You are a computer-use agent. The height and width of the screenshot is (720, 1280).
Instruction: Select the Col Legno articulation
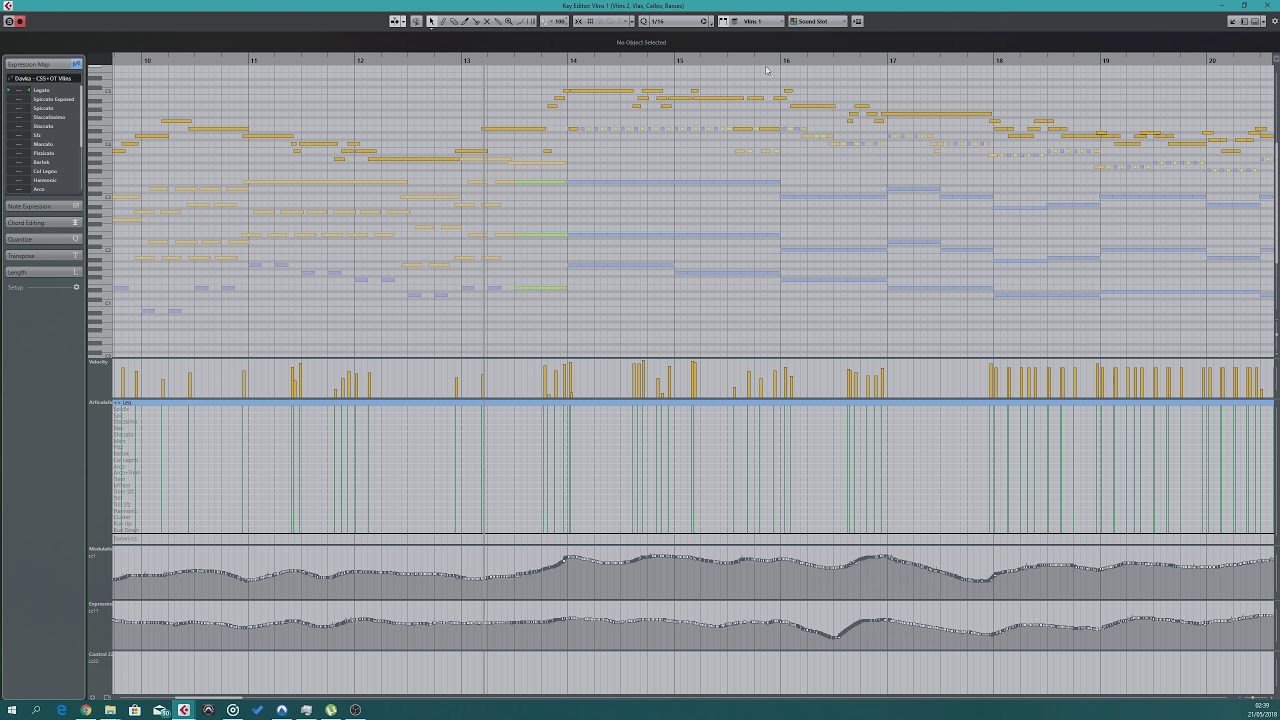pos(45,171)
